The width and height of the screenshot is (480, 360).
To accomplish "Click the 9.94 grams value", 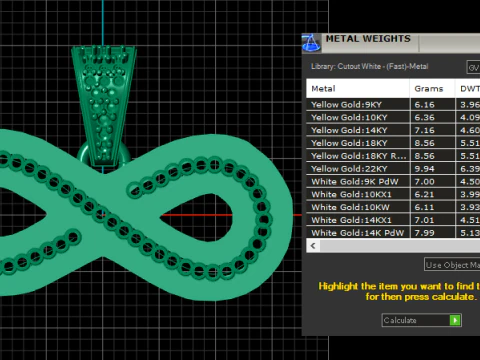I will click(x=424, y=169).
